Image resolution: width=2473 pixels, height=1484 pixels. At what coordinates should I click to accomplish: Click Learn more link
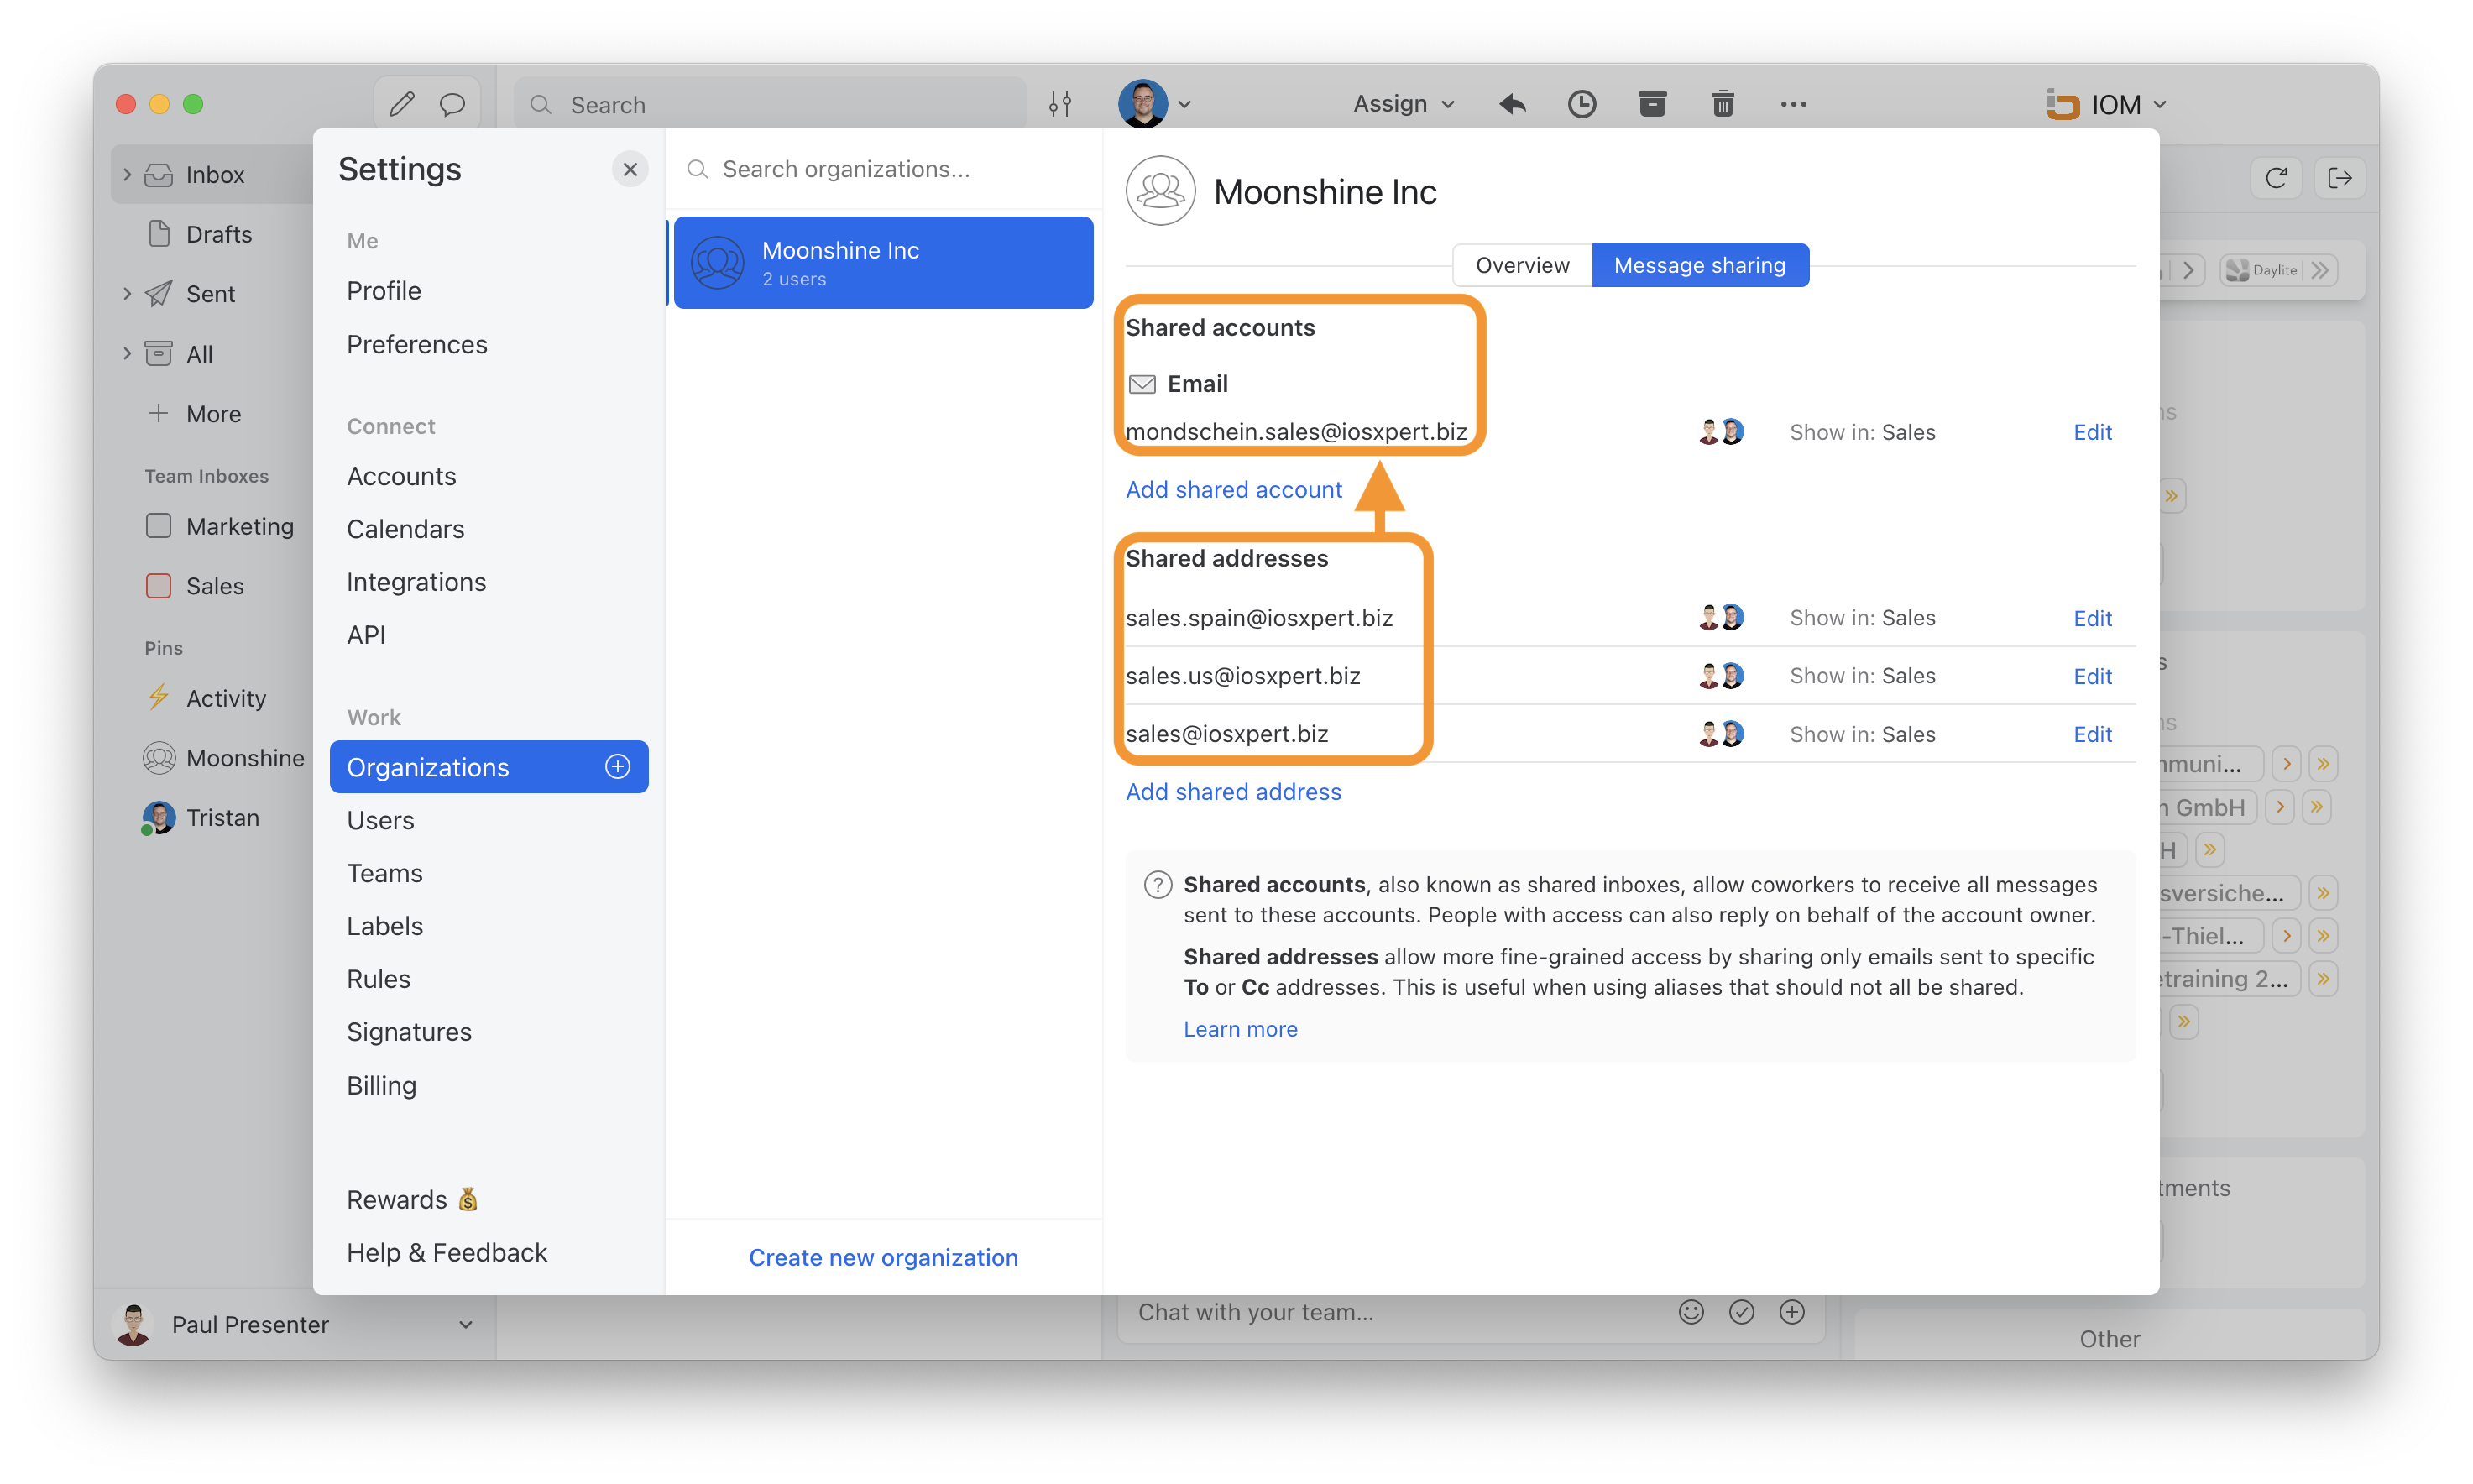point(1240,1029)
